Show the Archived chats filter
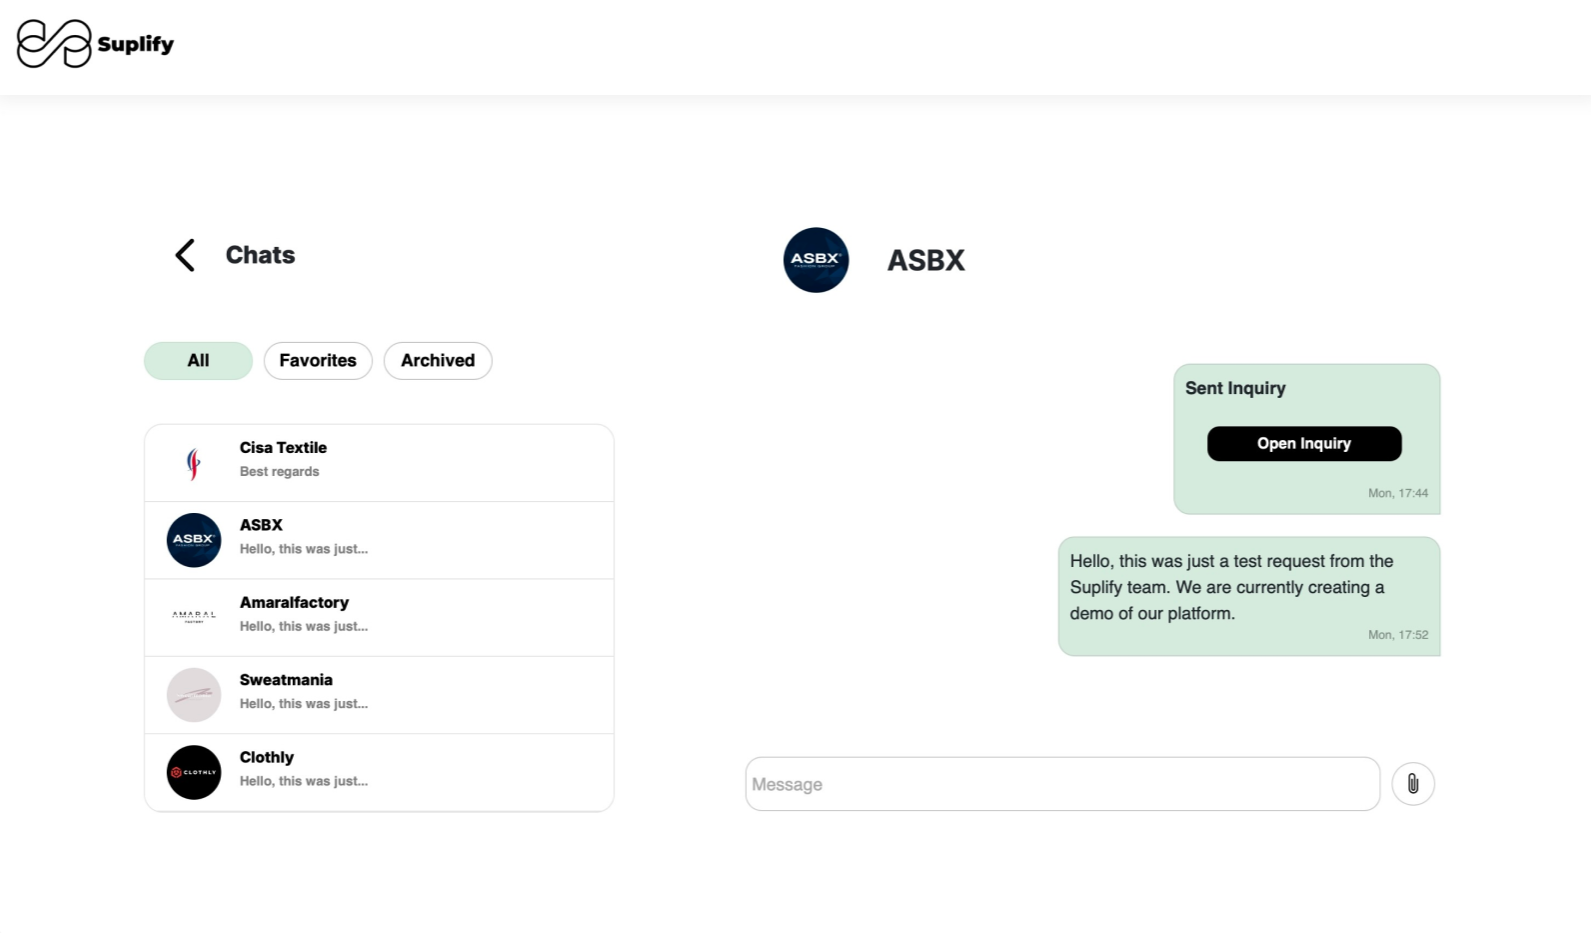 (438, 361)
